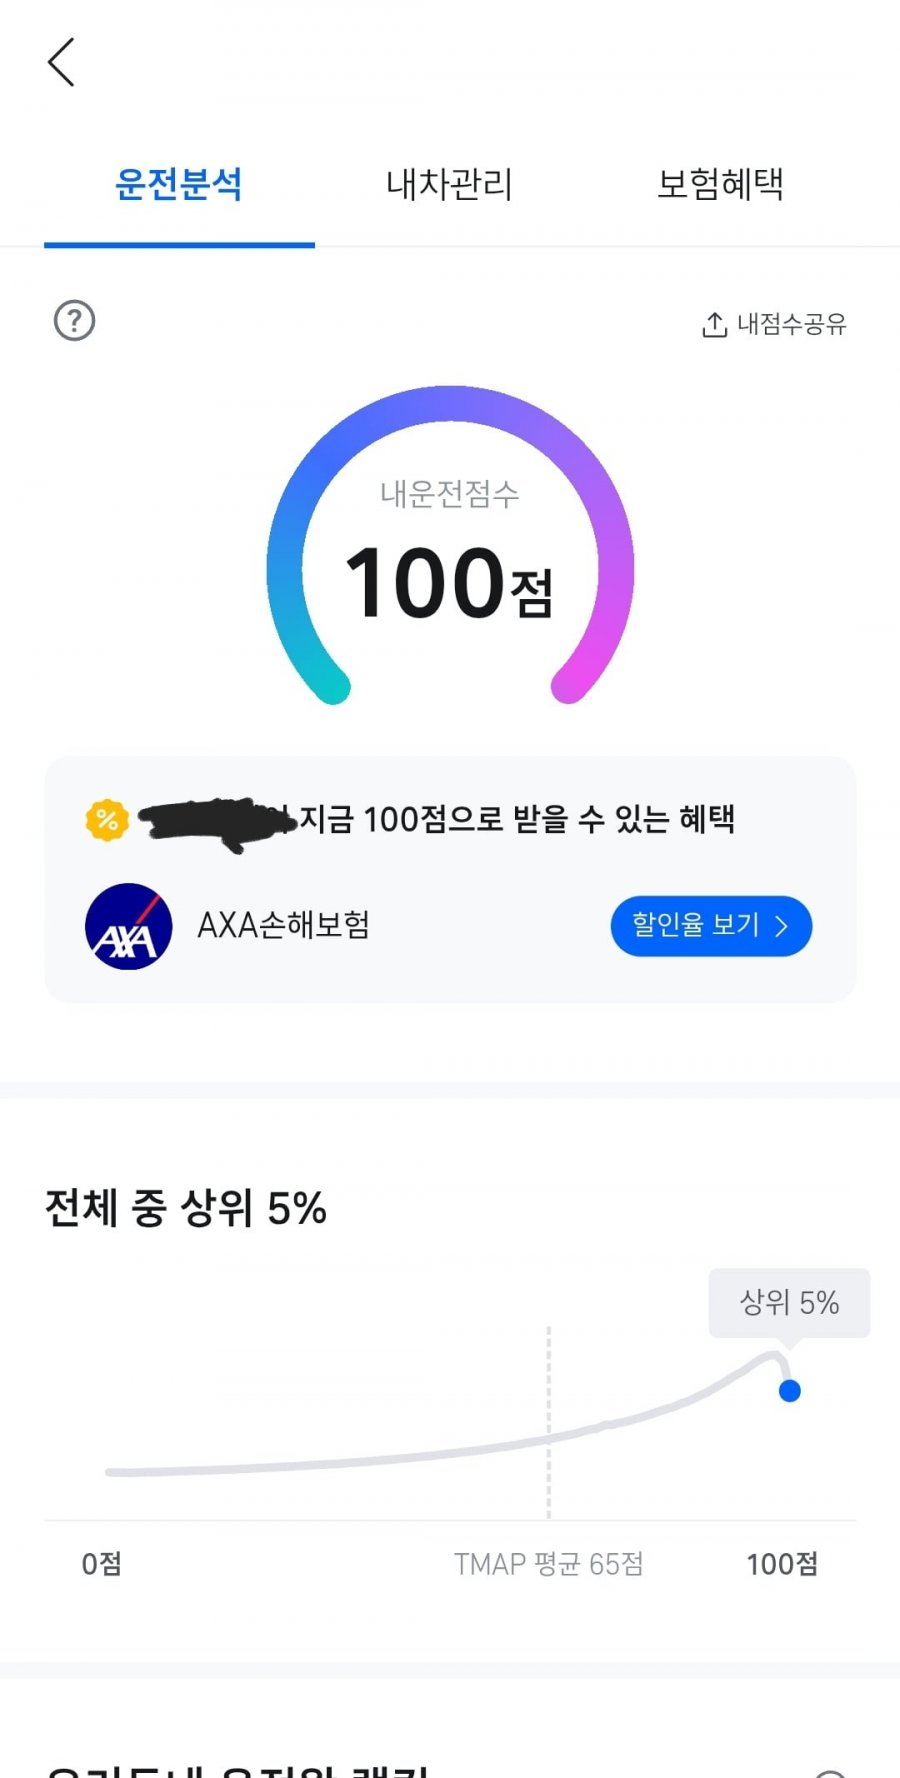Click the 할인율 보기 button
The image size is (900, 1778).
click(x=711, y=926)
